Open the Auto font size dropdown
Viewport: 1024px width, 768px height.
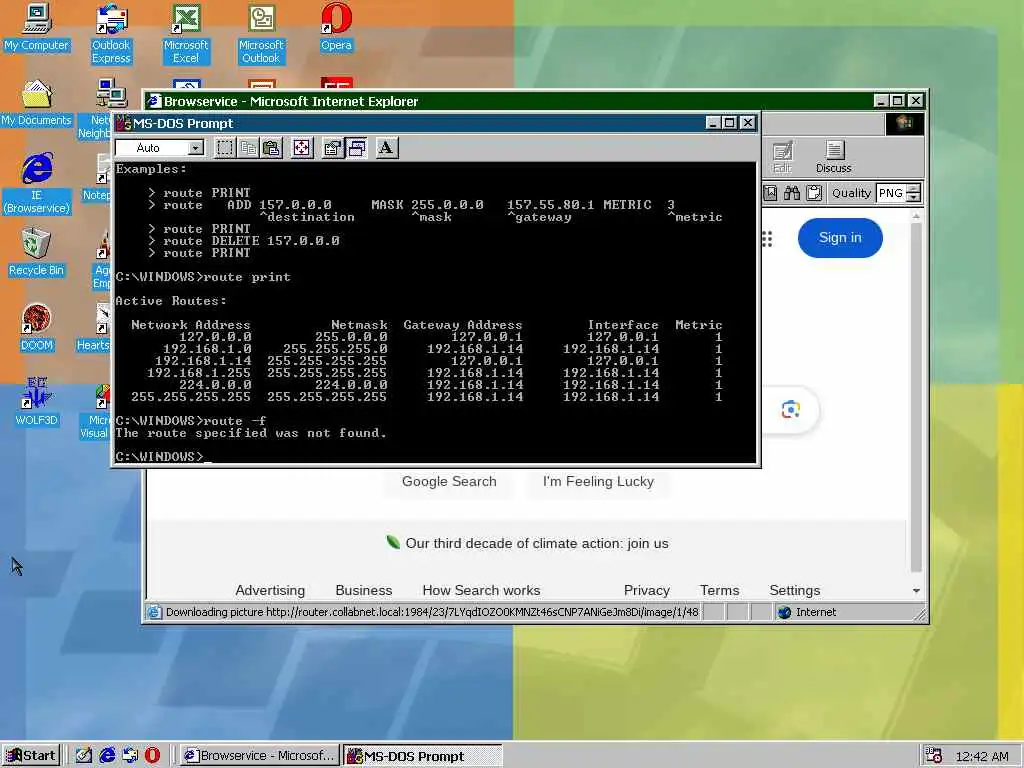(195, 148)
